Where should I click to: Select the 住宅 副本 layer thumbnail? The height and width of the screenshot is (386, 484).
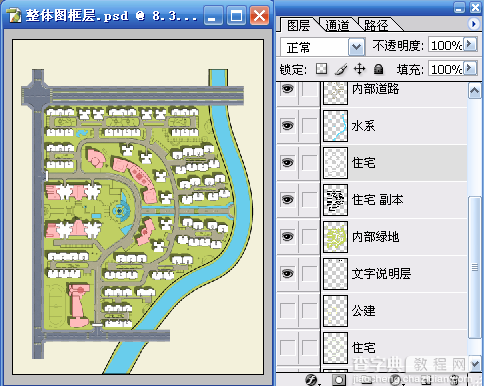tap(335, 200)
